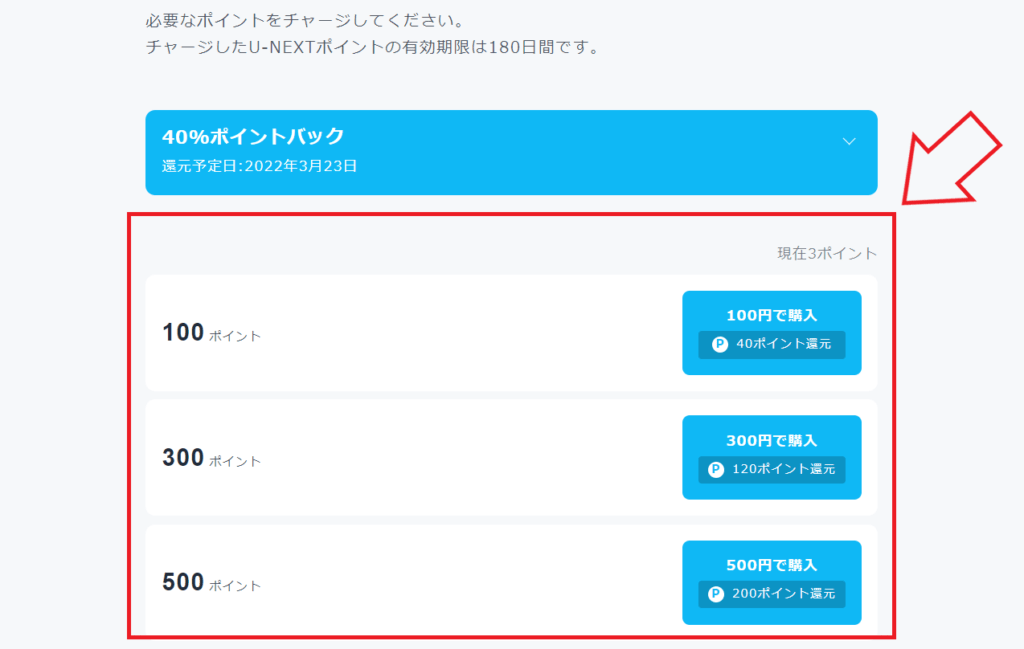The width and height of the screenshot is (1024, 649).
Task: Click the 300円で購入 button
Action: 771,457
